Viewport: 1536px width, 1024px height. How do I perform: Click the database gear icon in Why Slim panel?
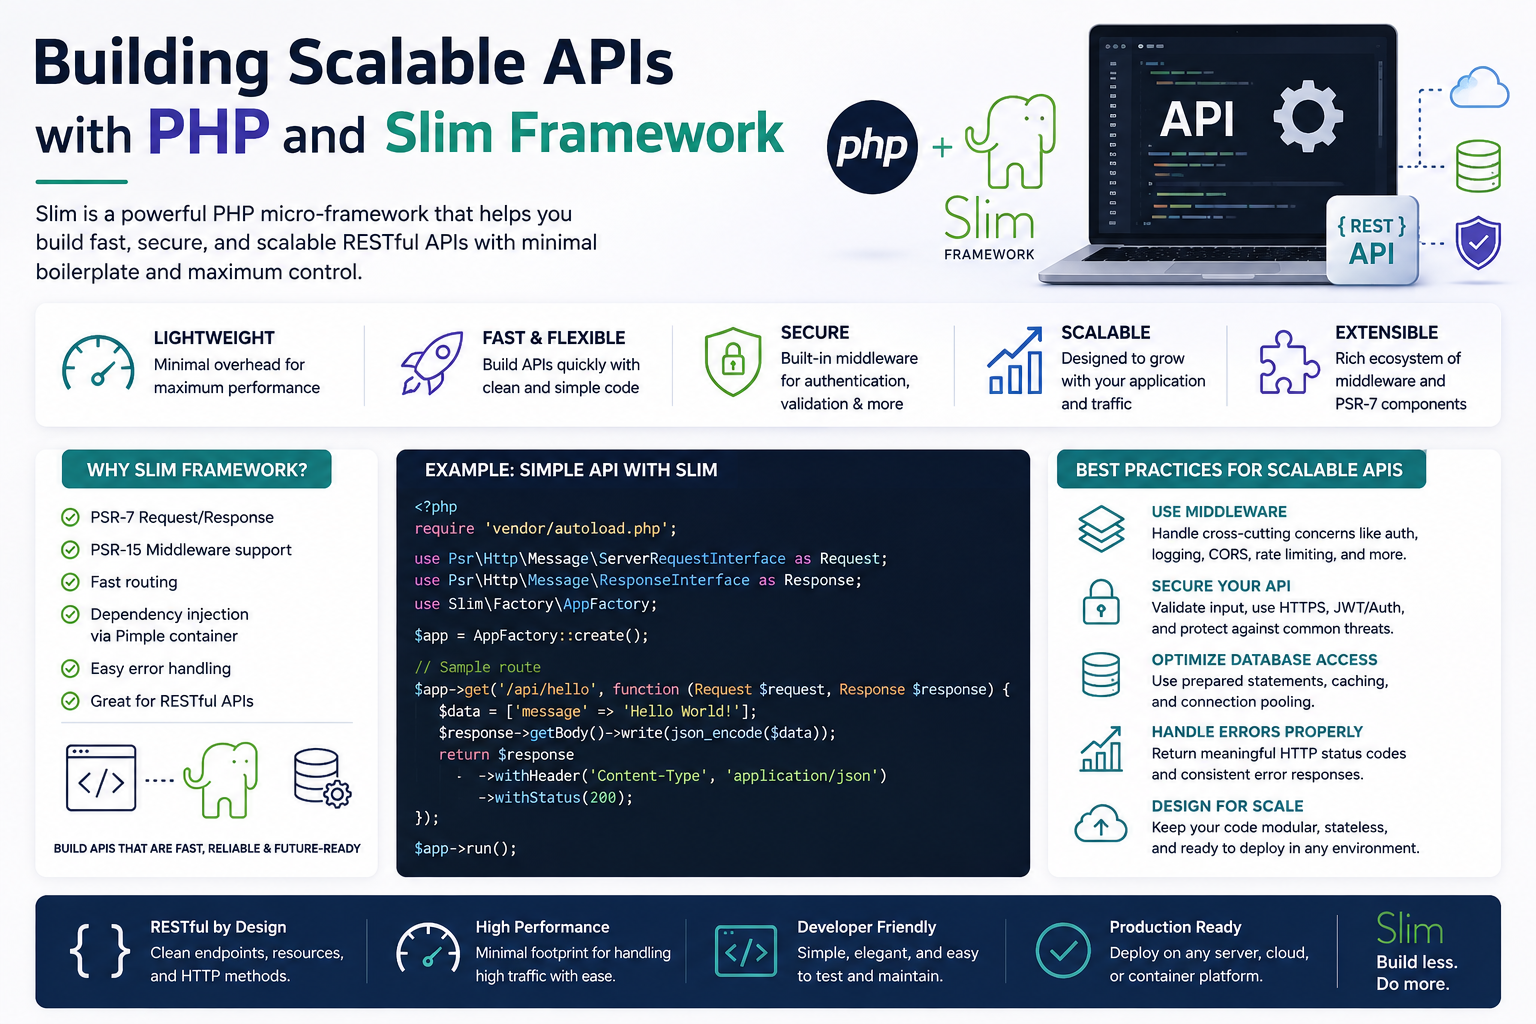(322, 778)
